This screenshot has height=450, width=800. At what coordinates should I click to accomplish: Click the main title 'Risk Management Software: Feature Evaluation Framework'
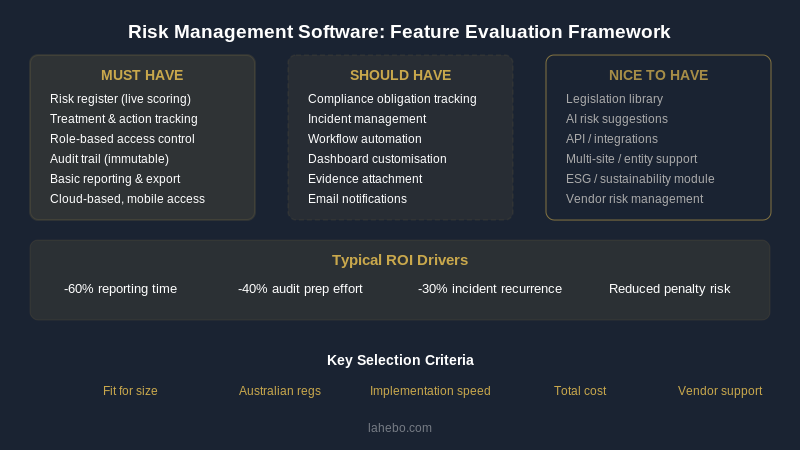click(399, 32)
